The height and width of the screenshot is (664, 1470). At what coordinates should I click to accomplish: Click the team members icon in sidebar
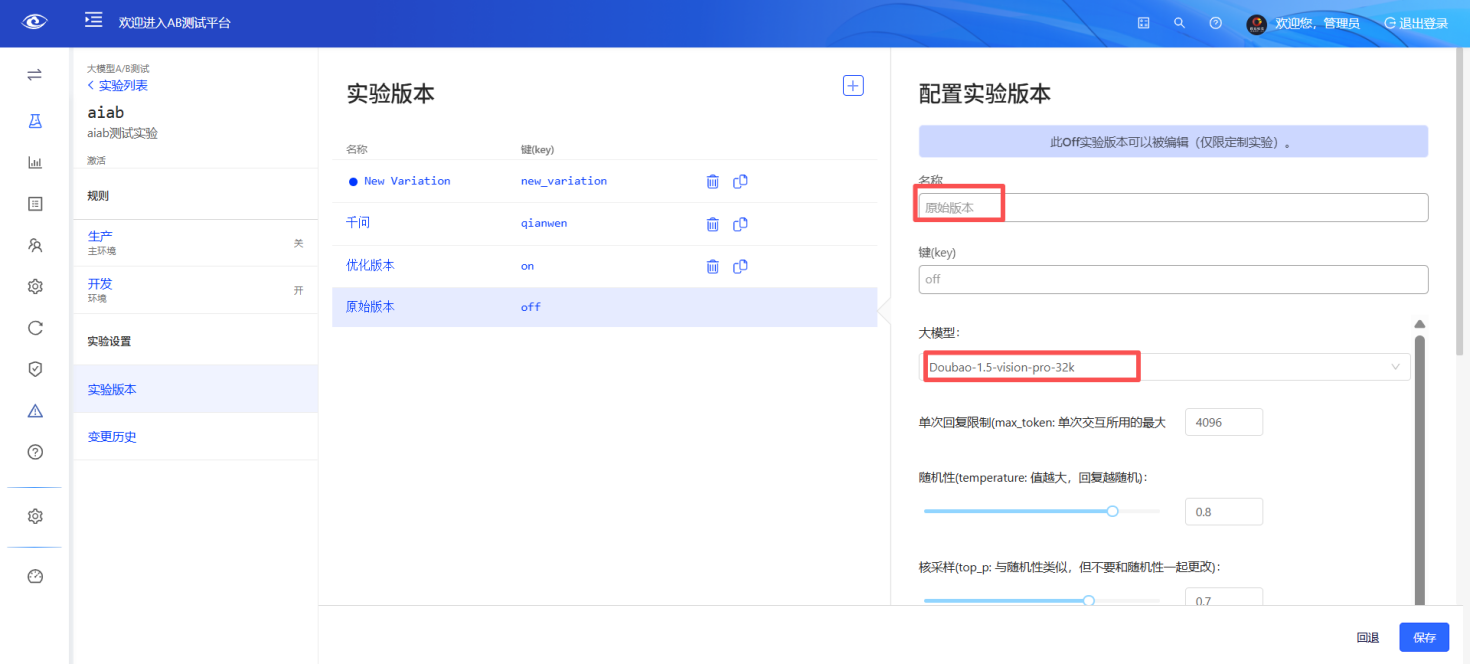[x=34, y=244]
